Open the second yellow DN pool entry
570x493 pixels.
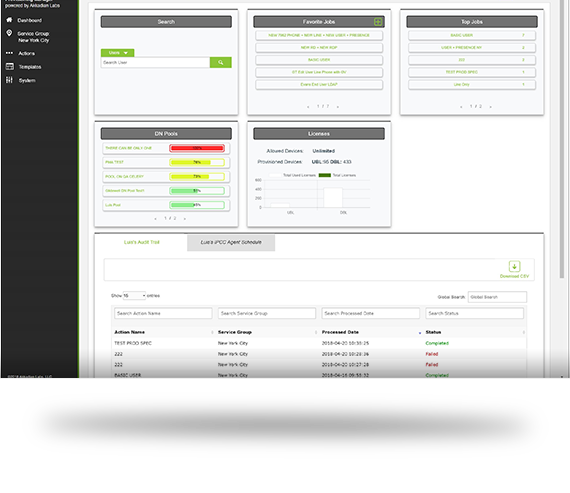click(125, 177)
